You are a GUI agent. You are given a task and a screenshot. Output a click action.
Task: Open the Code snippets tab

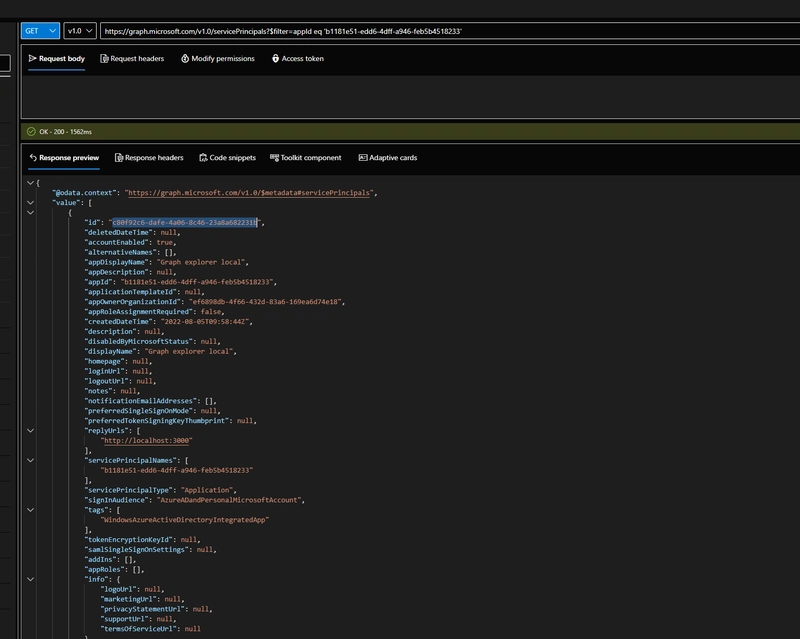228,158
